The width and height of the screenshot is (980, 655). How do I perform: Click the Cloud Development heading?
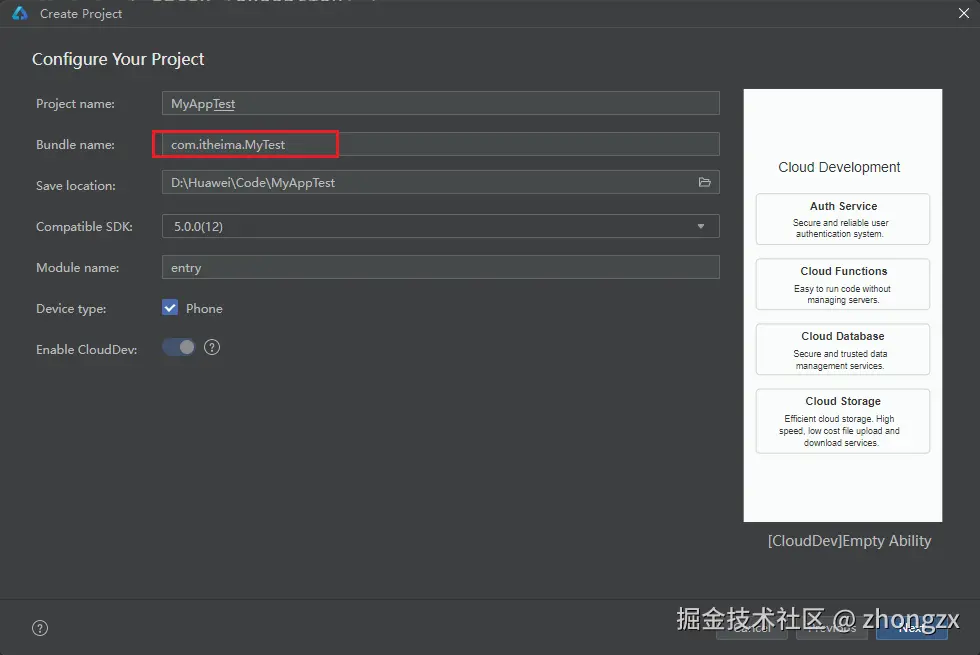[x=839, y=167]
